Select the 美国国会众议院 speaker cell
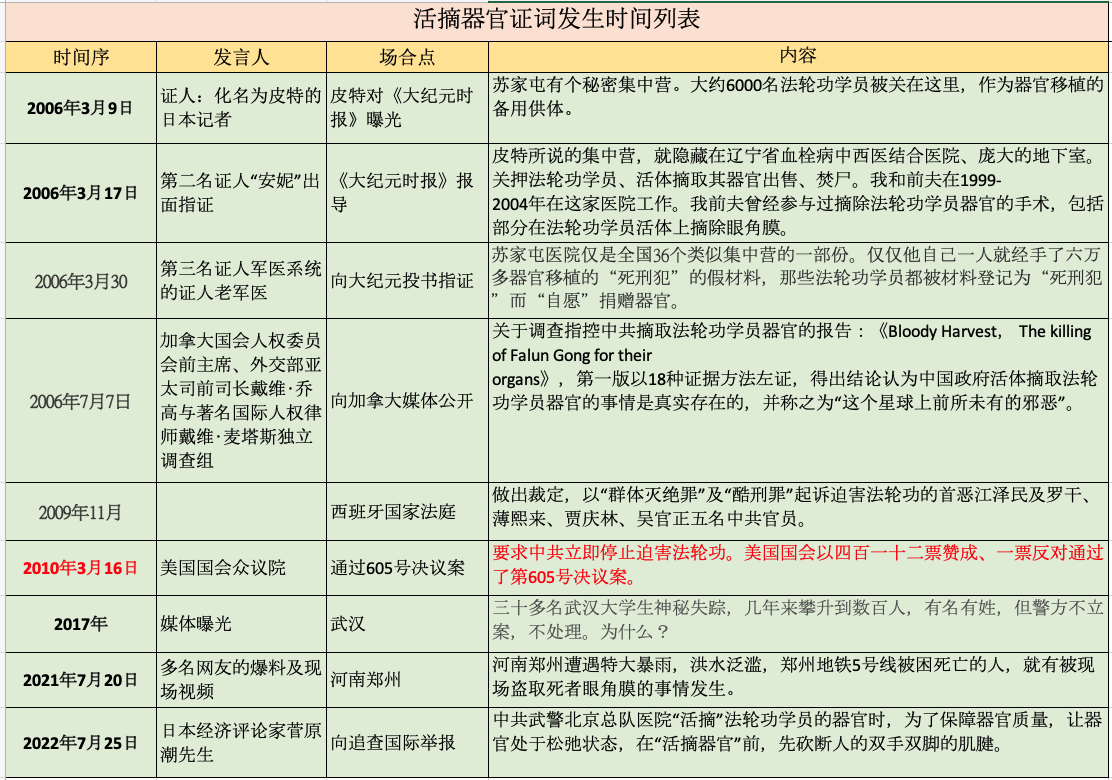This screenshot has width=1112, height=780. [241, 568]
